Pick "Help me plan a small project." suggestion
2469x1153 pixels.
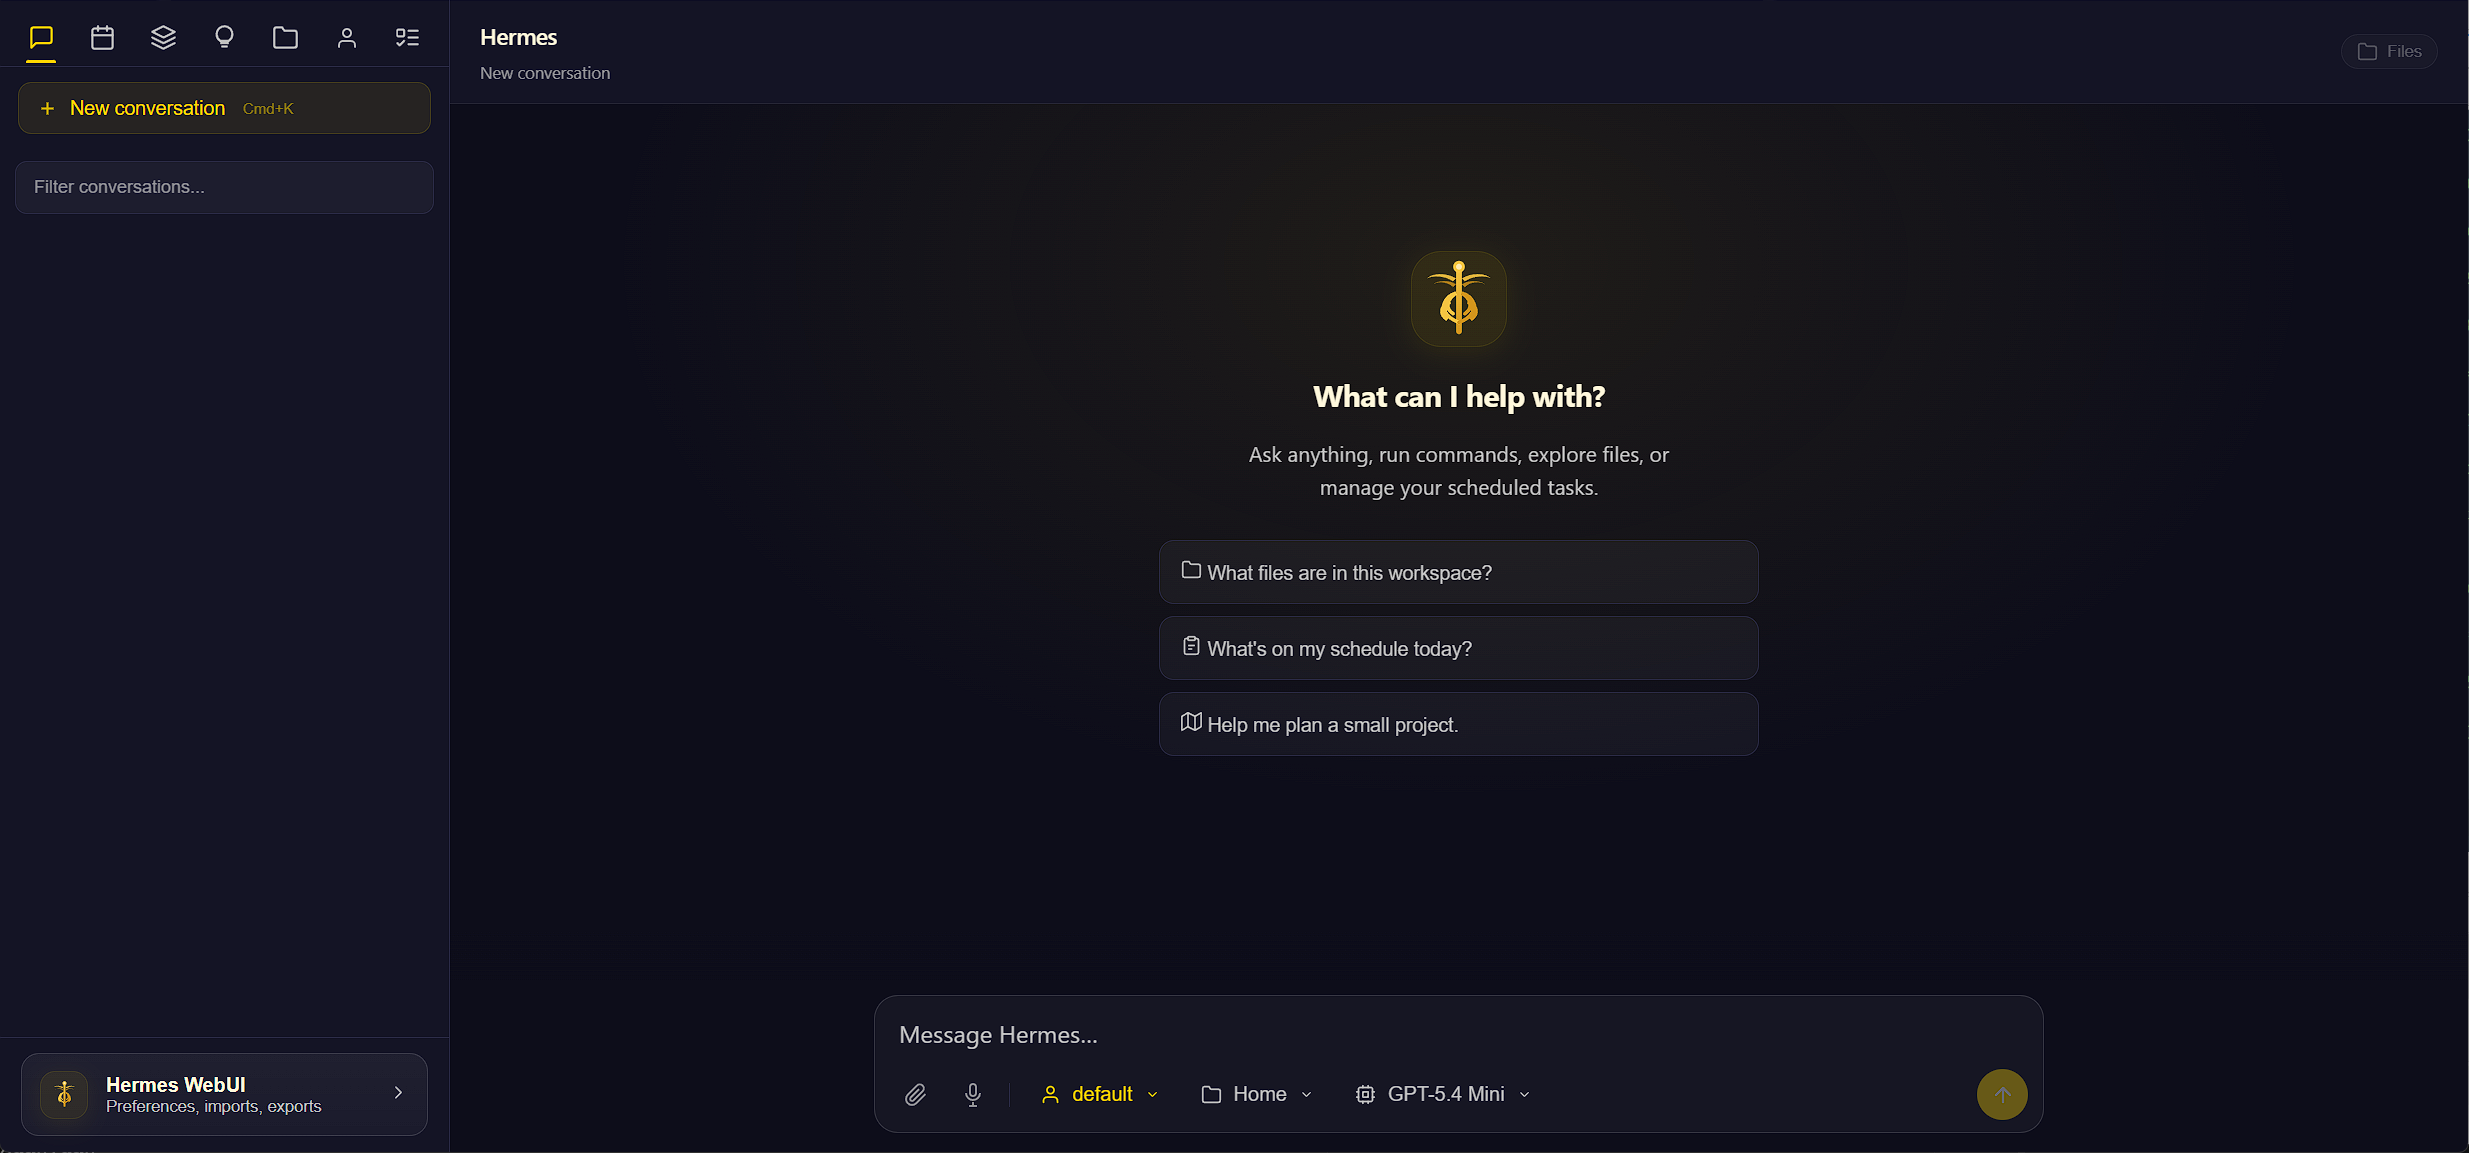(x=1458, y=724)
